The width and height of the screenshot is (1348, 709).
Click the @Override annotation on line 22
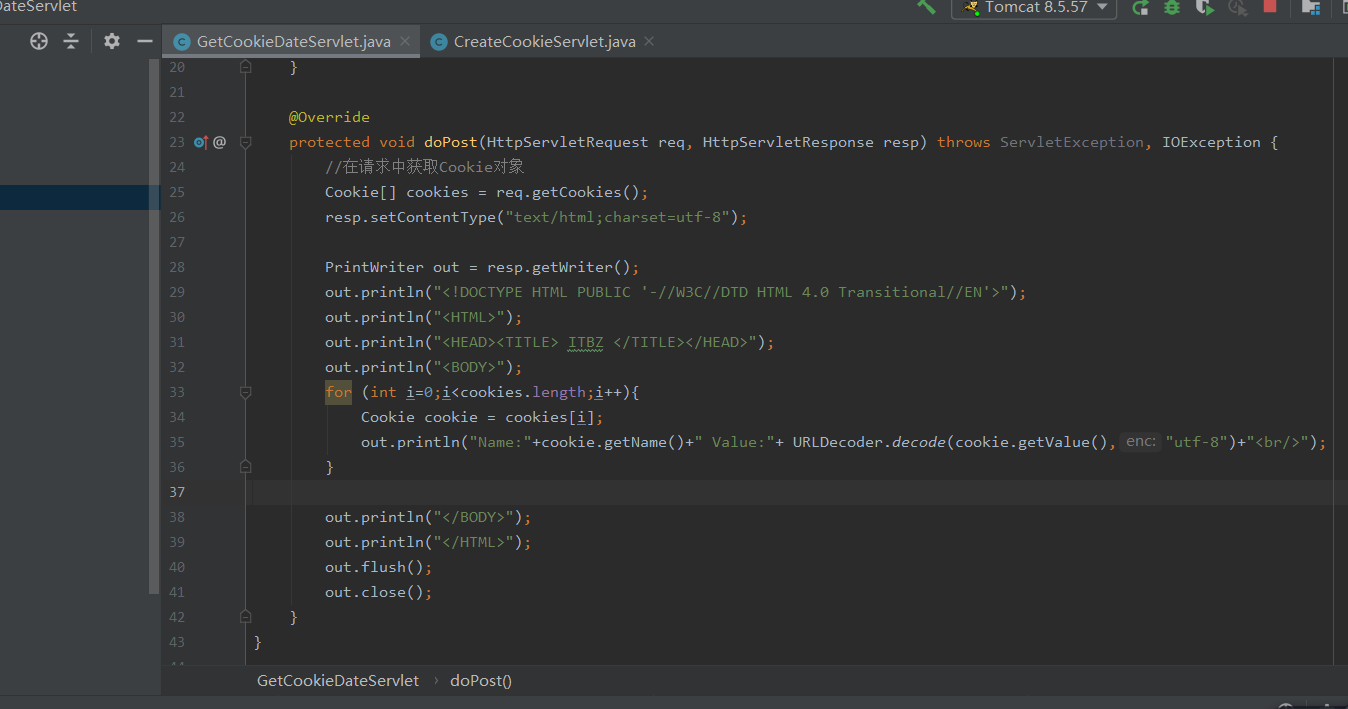329,117
